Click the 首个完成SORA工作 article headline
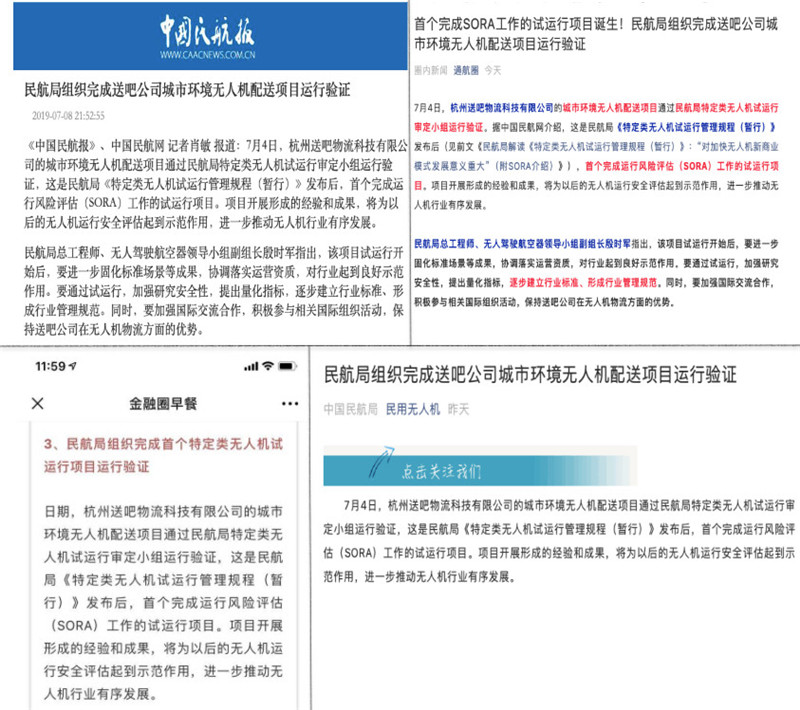Screen dimensions: 800x710 tap(600, 32)
